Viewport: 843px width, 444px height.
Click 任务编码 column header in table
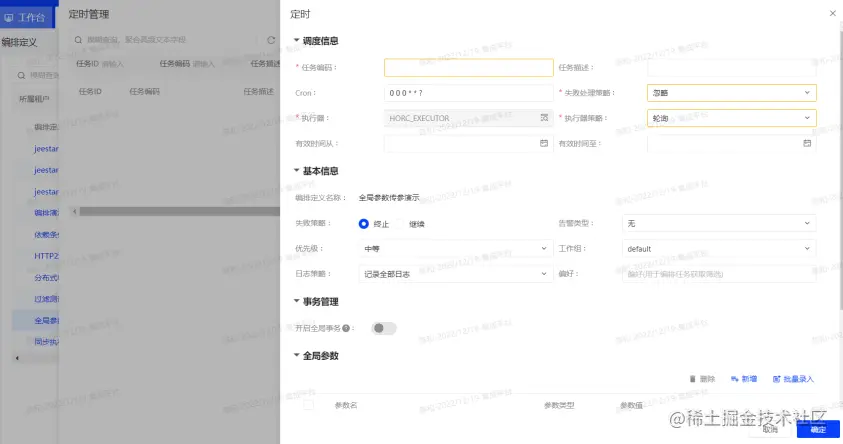(x=145, y=91)
